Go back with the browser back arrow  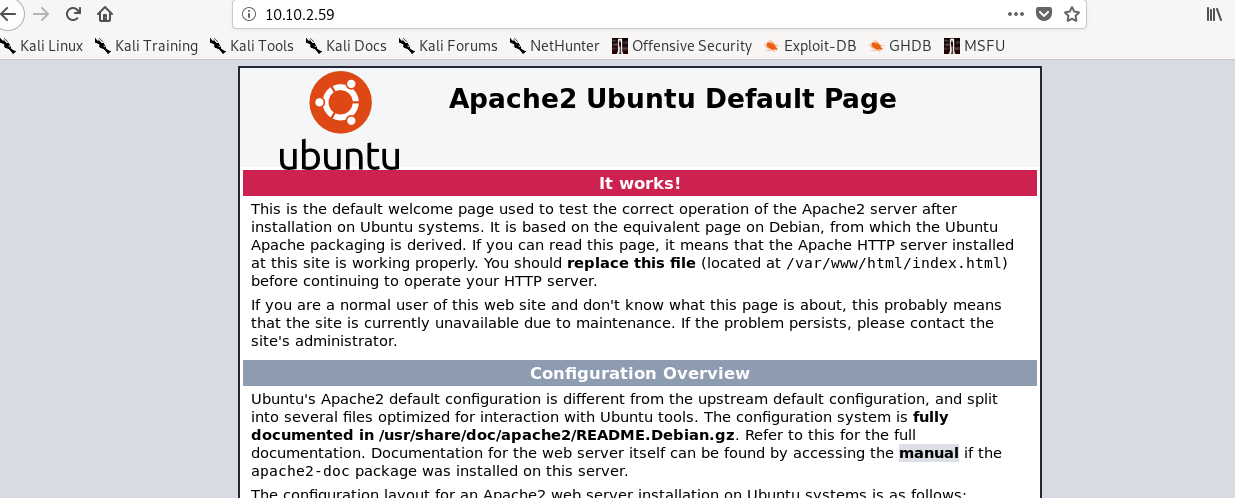coord(8,14)
